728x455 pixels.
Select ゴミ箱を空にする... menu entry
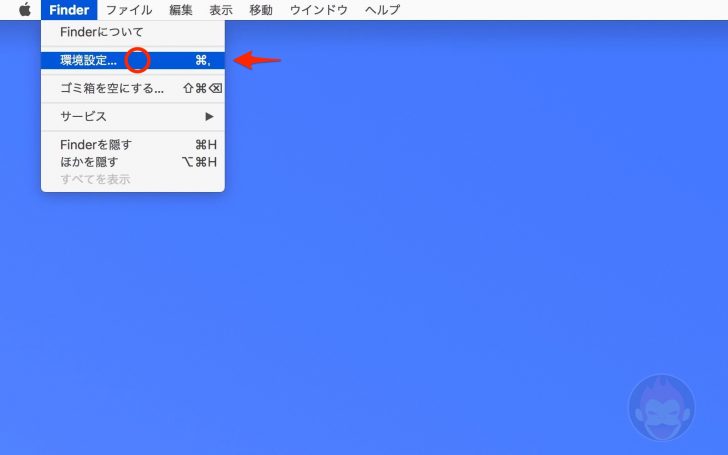click(x=133, y=88)
